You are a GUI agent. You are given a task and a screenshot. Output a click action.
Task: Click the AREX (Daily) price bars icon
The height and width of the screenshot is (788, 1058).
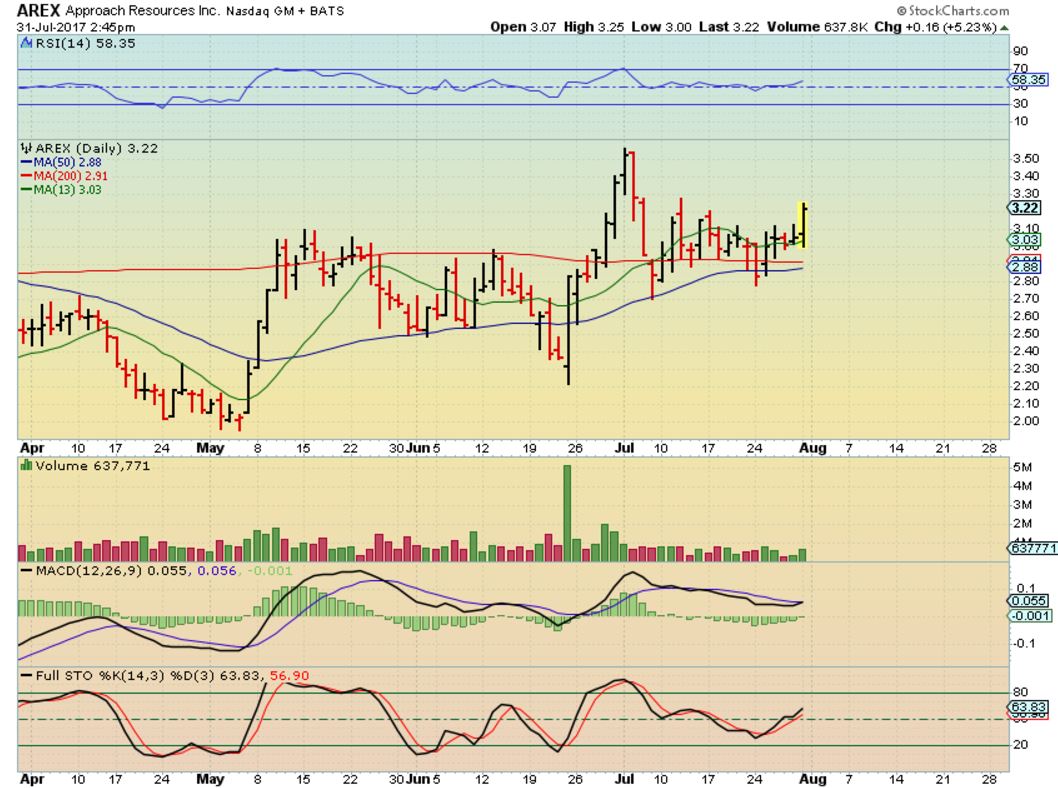click(x=26, y=148)
